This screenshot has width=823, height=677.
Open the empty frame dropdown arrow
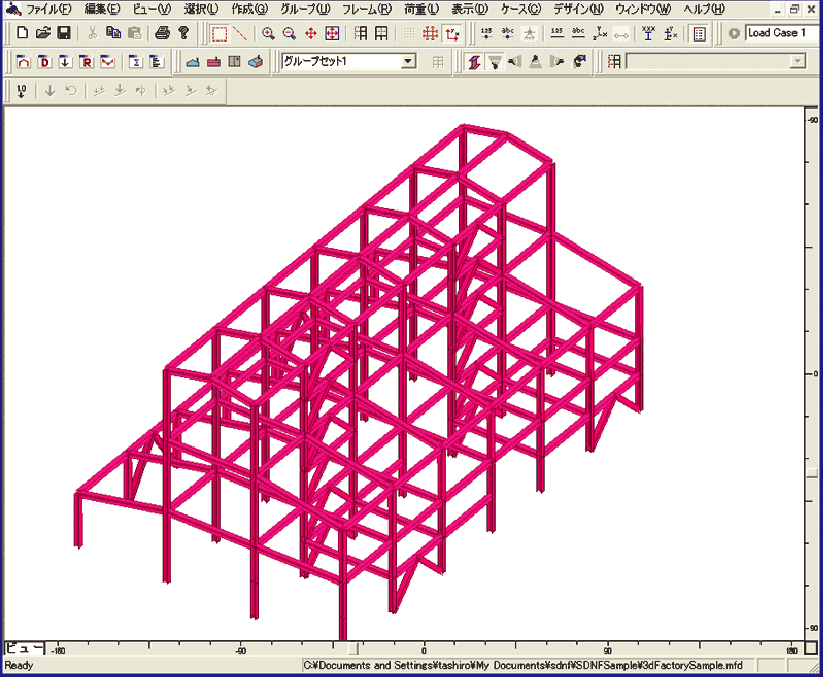point(798,61)
